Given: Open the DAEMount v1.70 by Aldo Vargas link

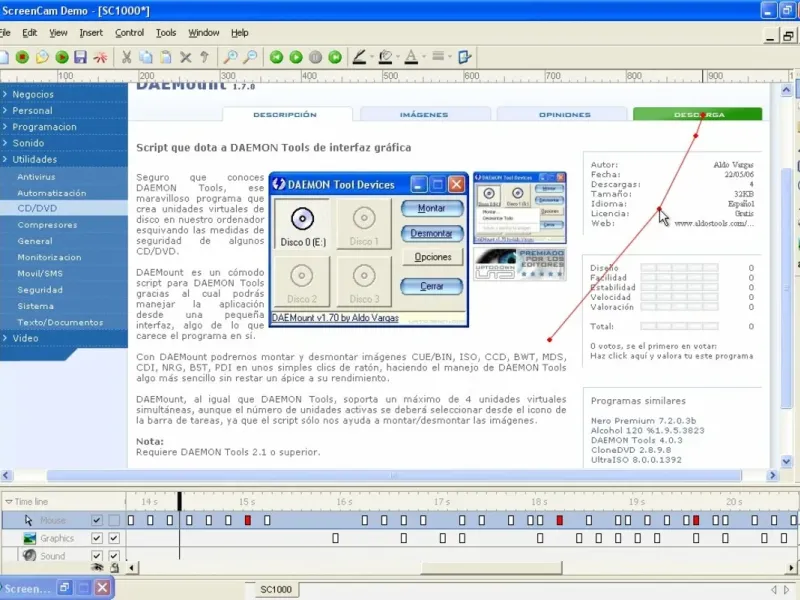Looking at the screenshot, I should tap(335, 318).
